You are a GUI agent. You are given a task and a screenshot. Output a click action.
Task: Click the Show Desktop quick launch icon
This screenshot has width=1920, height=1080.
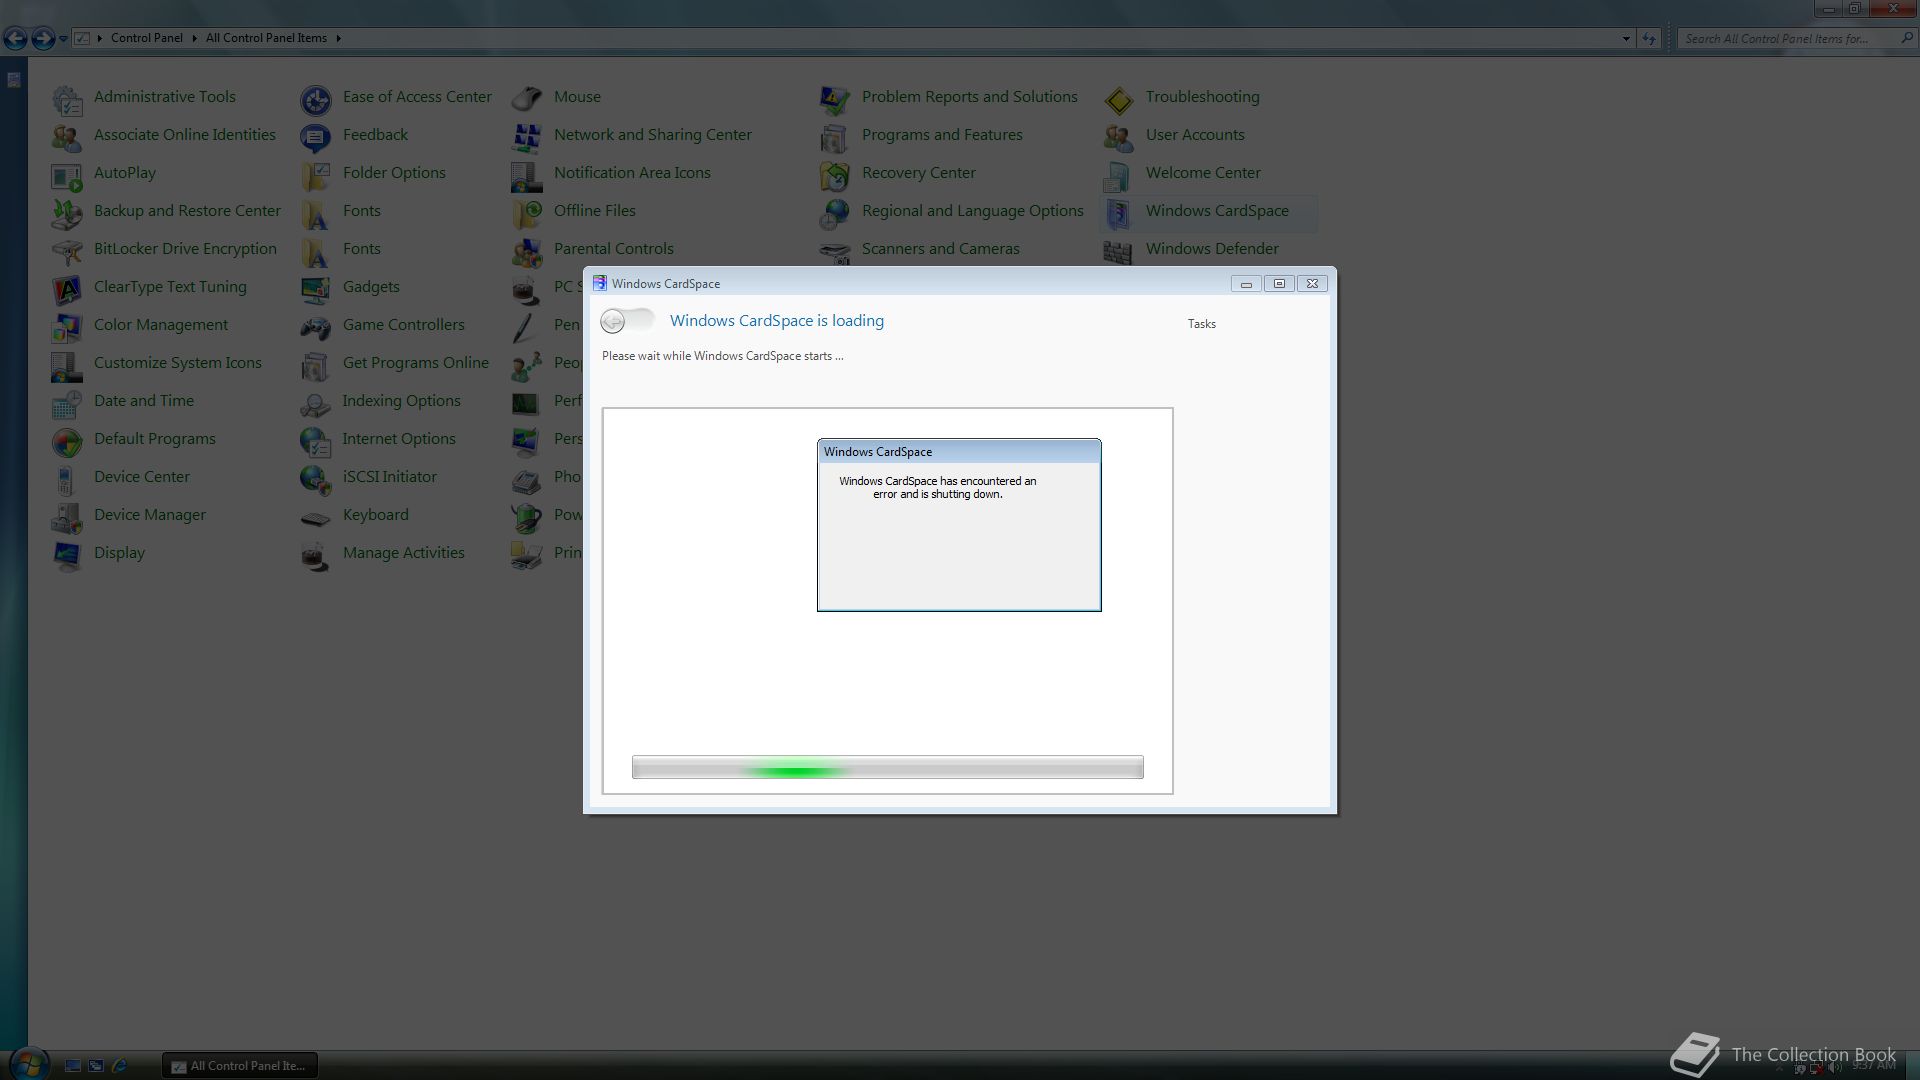pyautogui.click(x=73, y=1066)
